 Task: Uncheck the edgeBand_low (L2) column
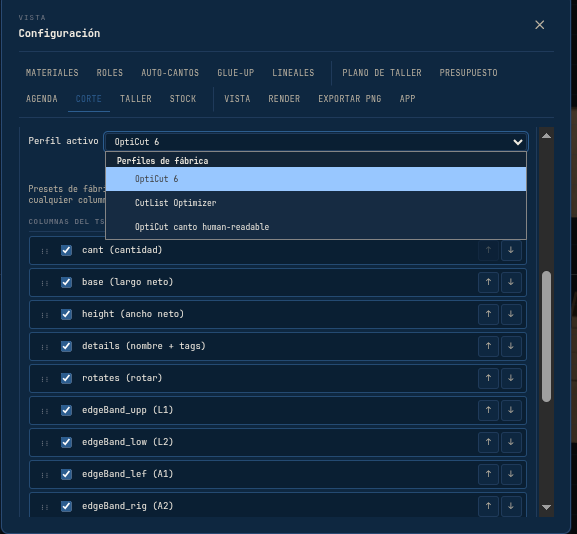click(66, 442)
